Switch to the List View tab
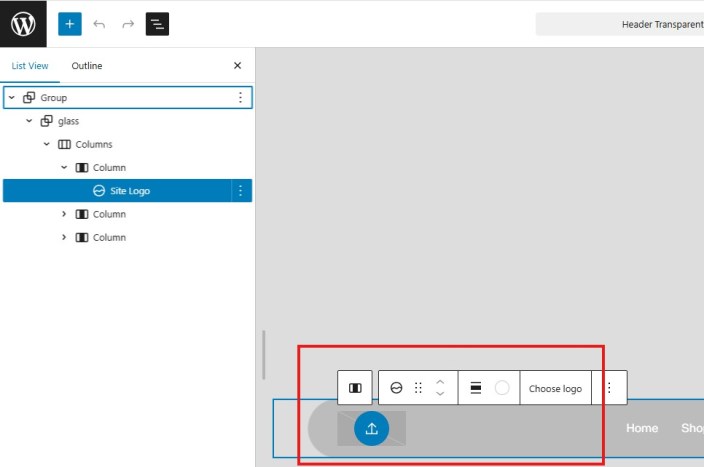704x467 pixels. pos(30,66)
